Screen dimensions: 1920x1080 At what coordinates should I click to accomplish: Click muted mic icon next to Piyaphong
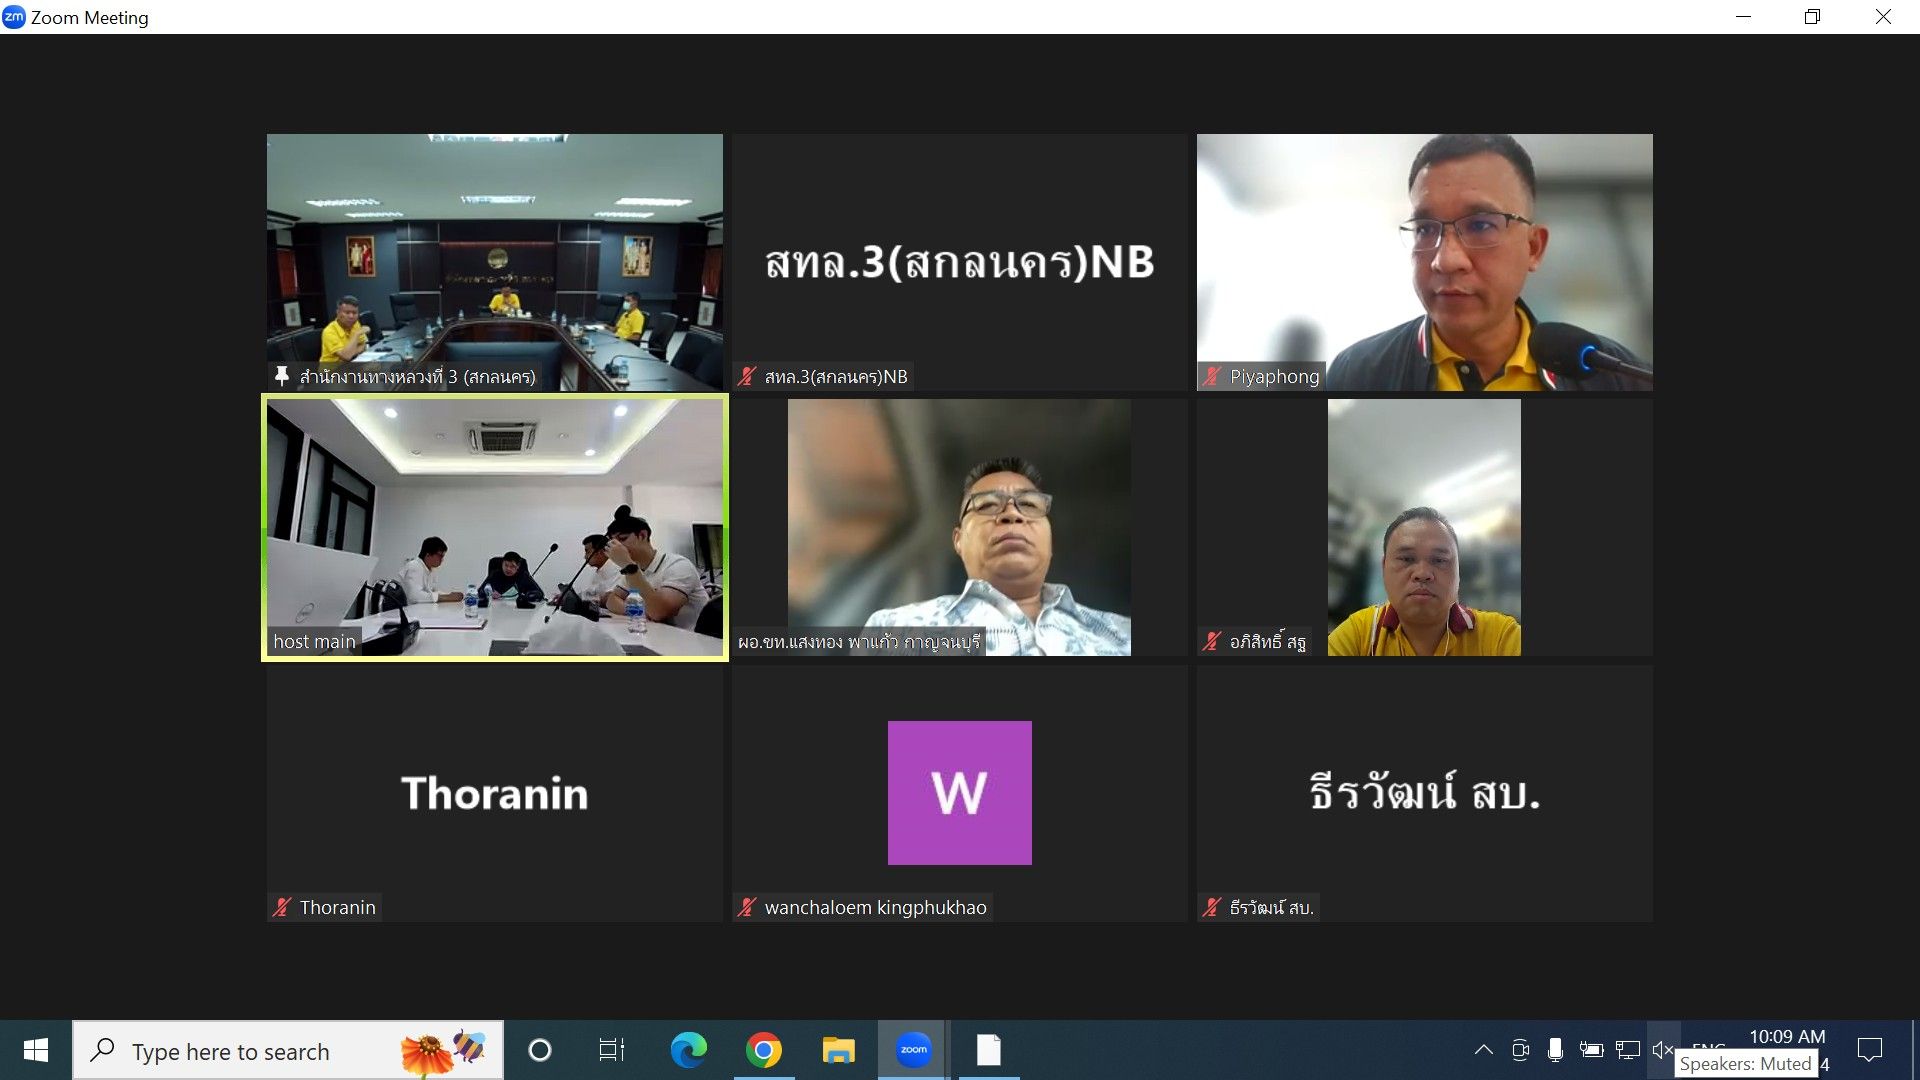point(1212,376)
